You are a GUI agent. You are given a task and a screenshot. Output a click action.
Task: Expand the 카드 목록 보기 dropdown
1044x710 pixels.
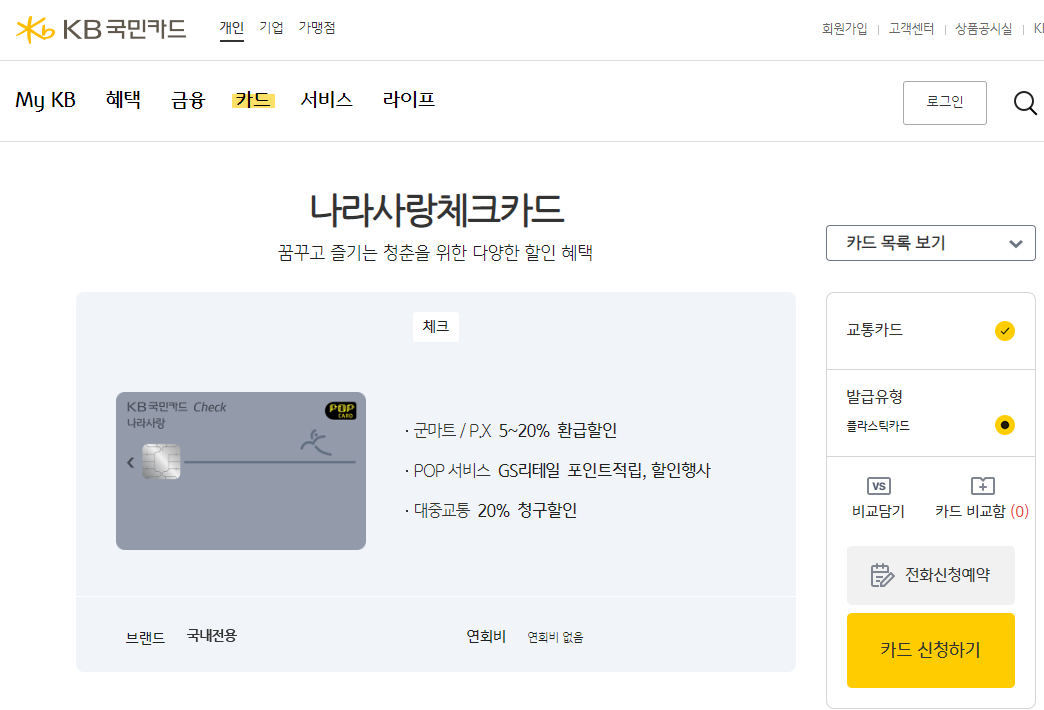(x=930, y=243)
